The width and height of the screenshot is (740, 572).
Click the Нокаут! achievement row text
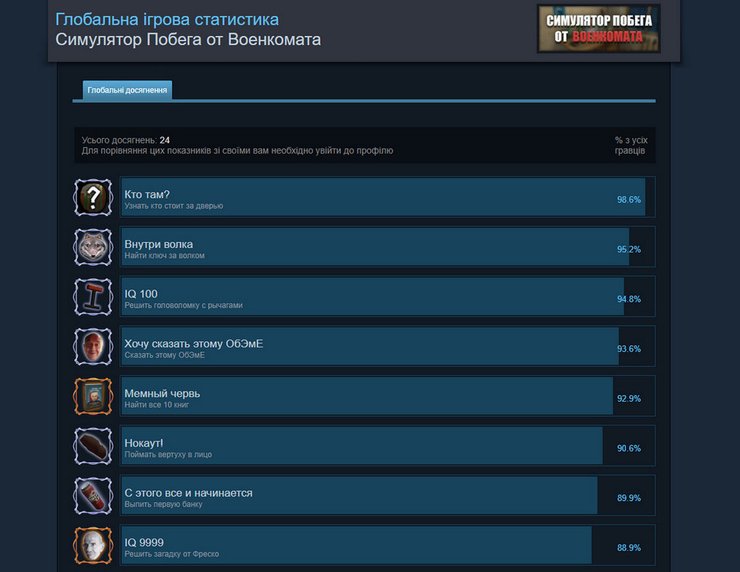(168, 448)
